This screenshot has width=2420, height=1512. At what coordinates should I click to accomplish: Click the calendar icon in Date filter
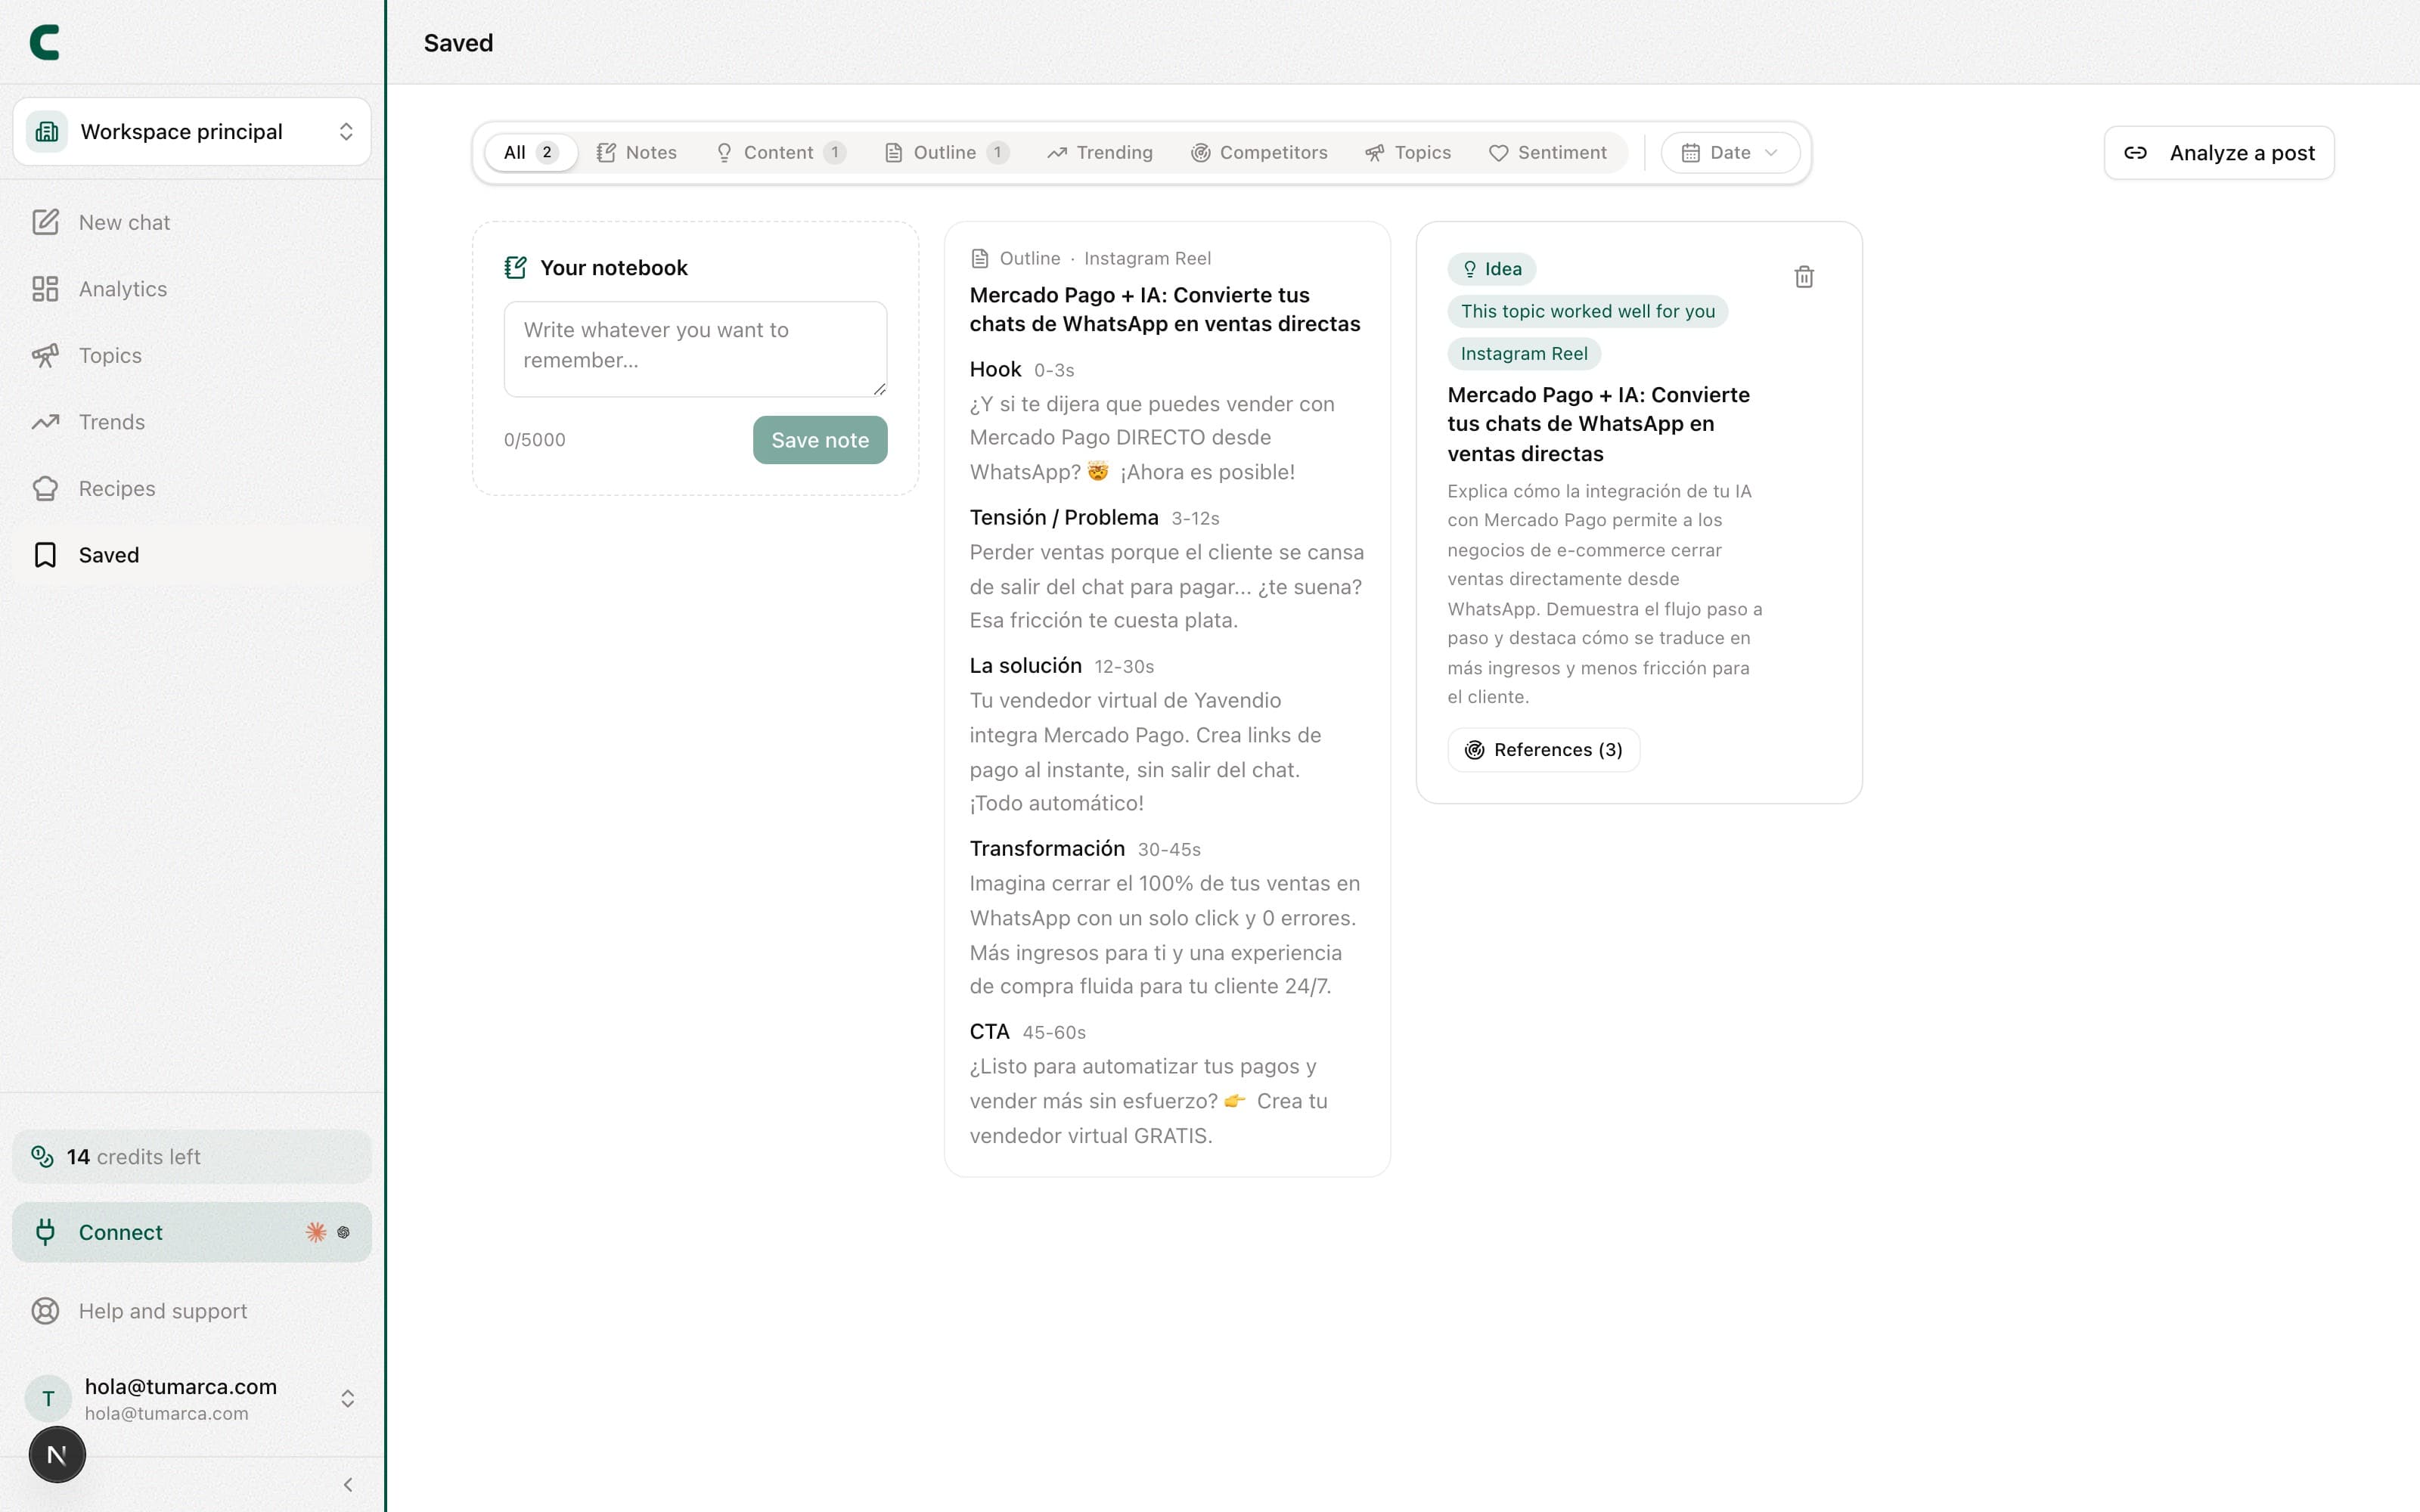(x=1690, y=153)
